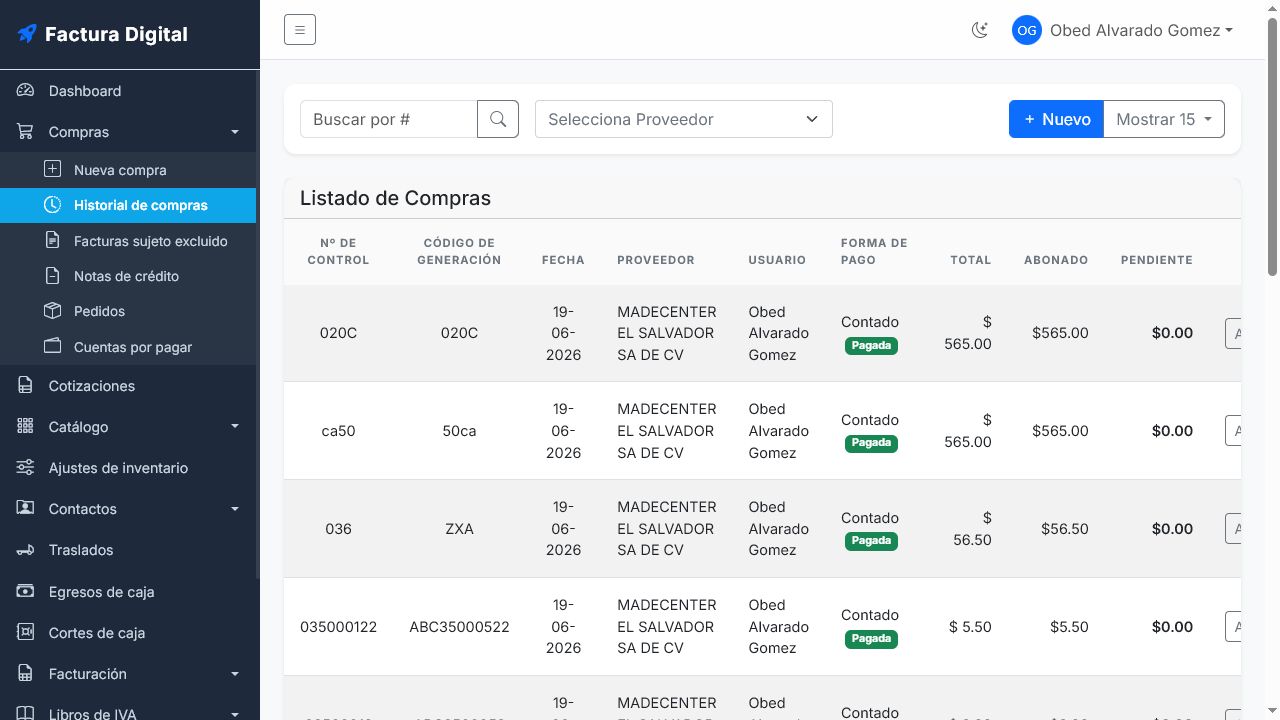Click the Forma de Pago column header
1280x720 pixels.
click(x=874, y=251)
